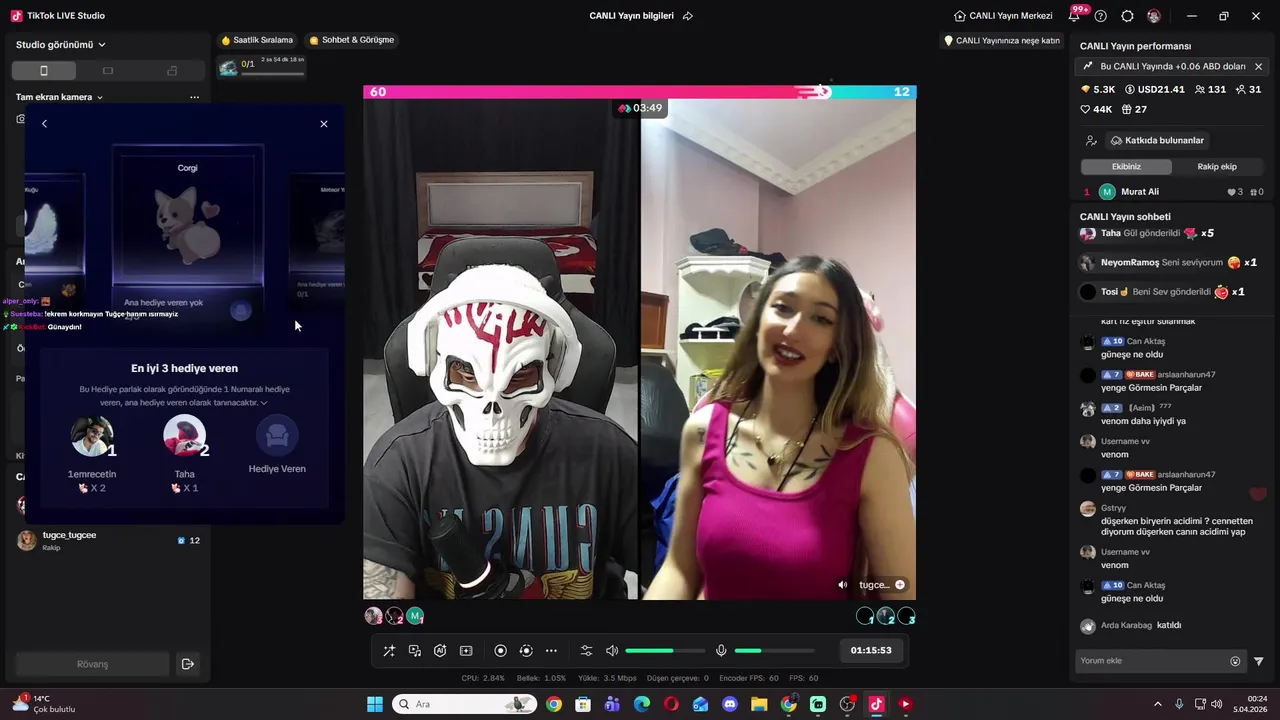Open the magic wand effects tool
Image resolution: width=1280 pixels, height=720 pixels.
[389, 651]
